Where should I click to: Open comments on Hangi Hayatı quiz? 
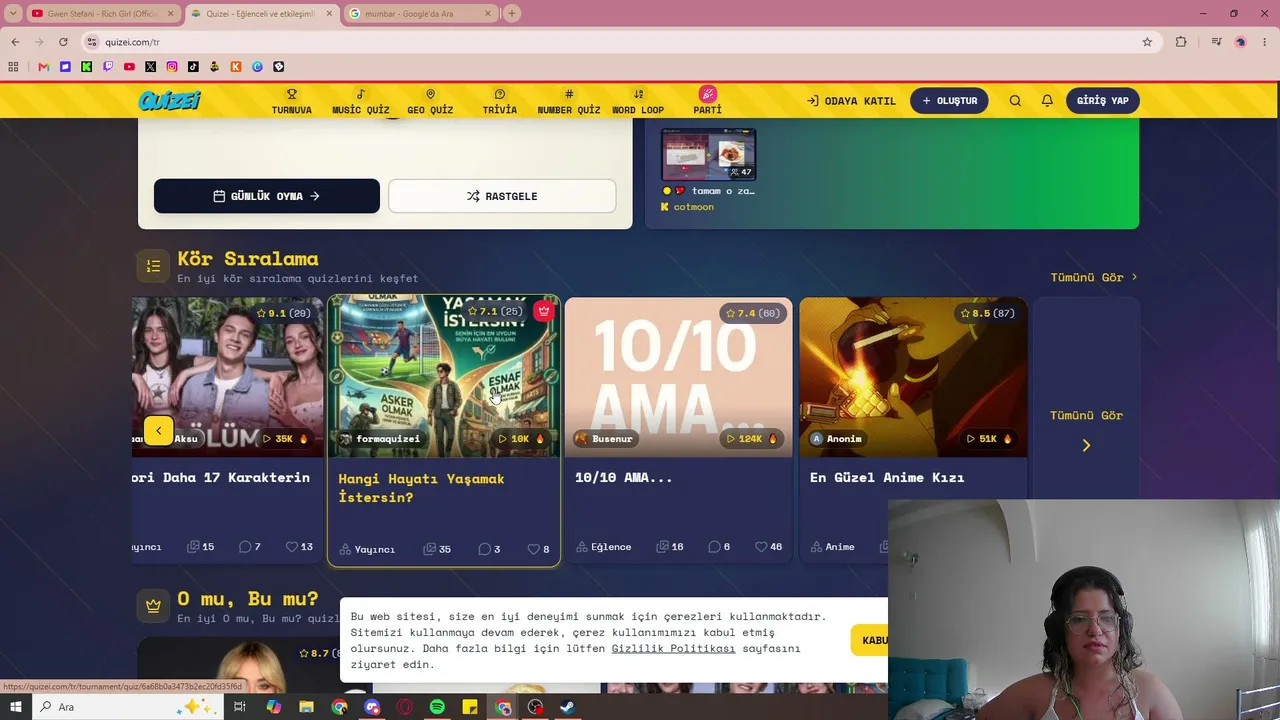489,549
